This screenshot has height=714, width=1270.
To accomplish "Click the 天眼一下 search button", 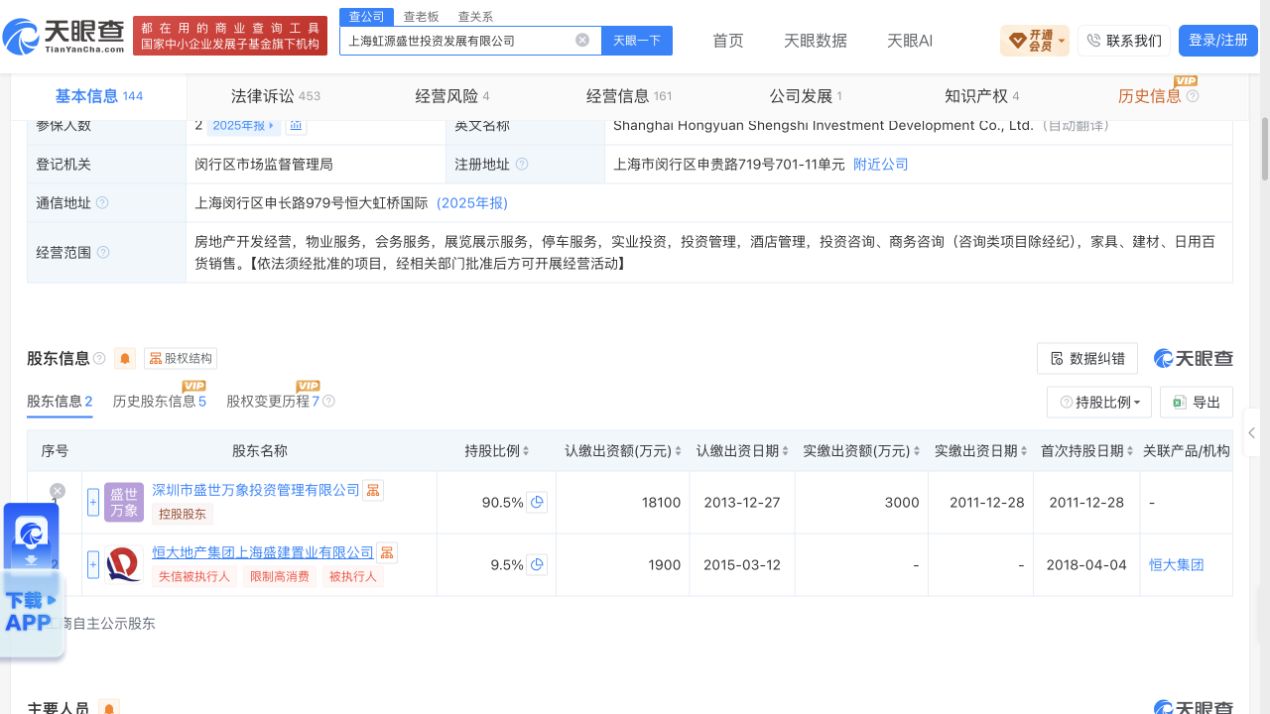I will tap(636, 40).
